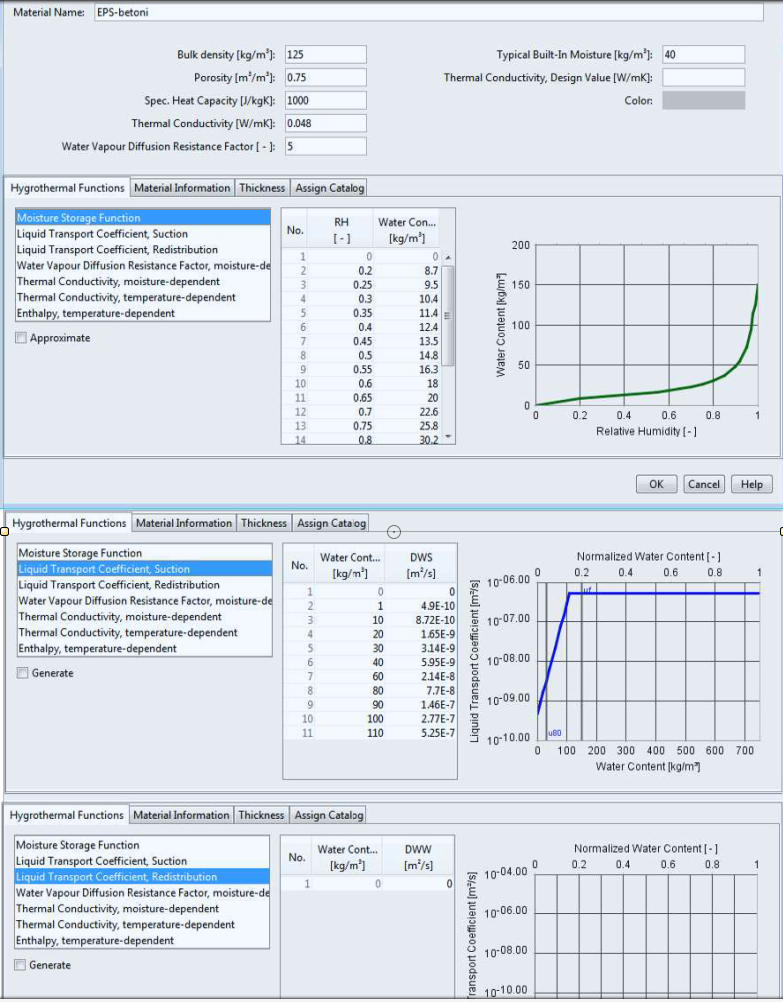Select Moisture Storage Function in the bottom list
The width and height of the screenshot is (783, 1002).
coord(78,845)
